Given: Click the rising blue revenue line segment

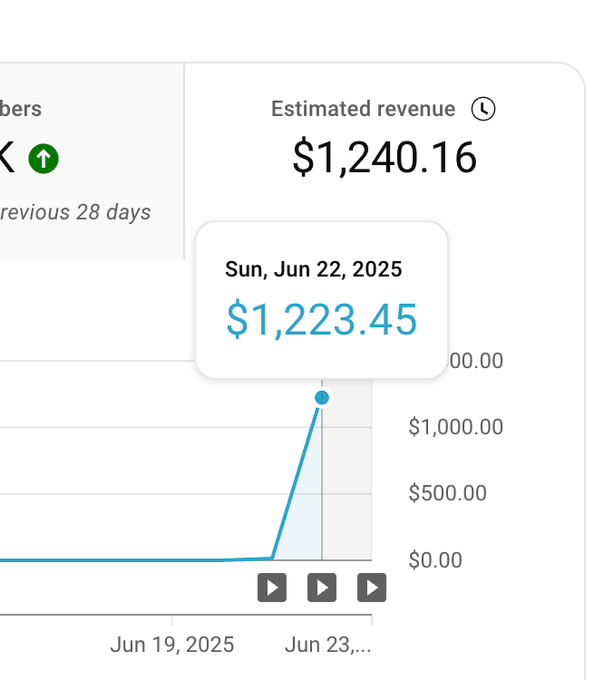Looking at the screenshot, I should [x=297, y=478].
